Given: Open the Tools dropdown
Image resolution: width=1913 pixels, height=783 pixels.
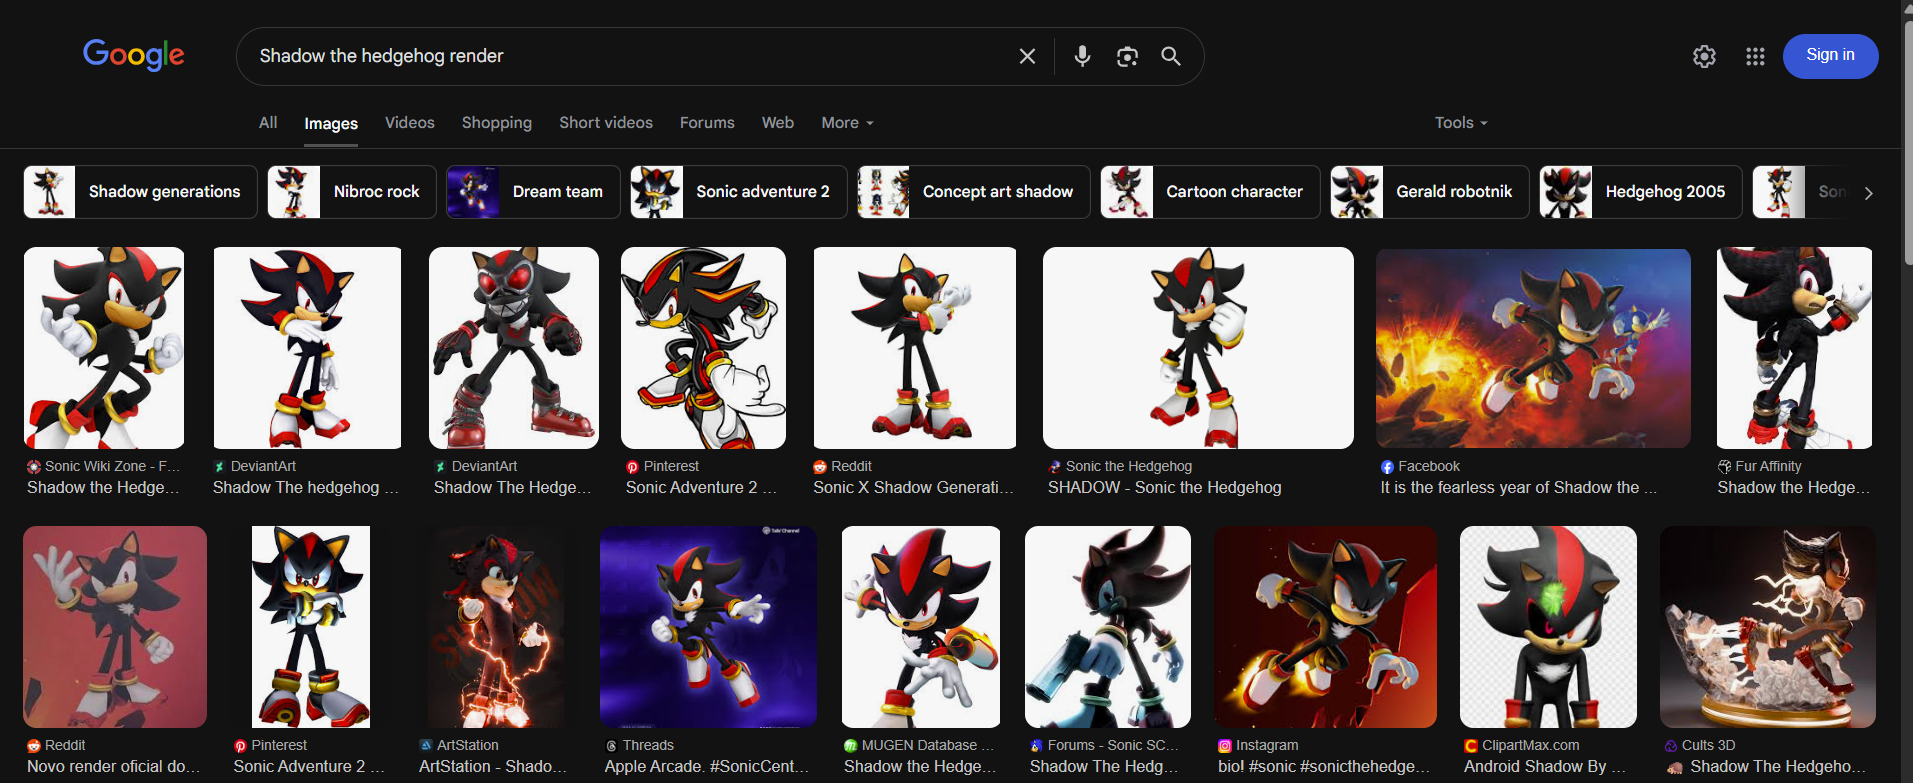Looking at the screenshot, I should pyautogui.click(x=1461, y=122).
